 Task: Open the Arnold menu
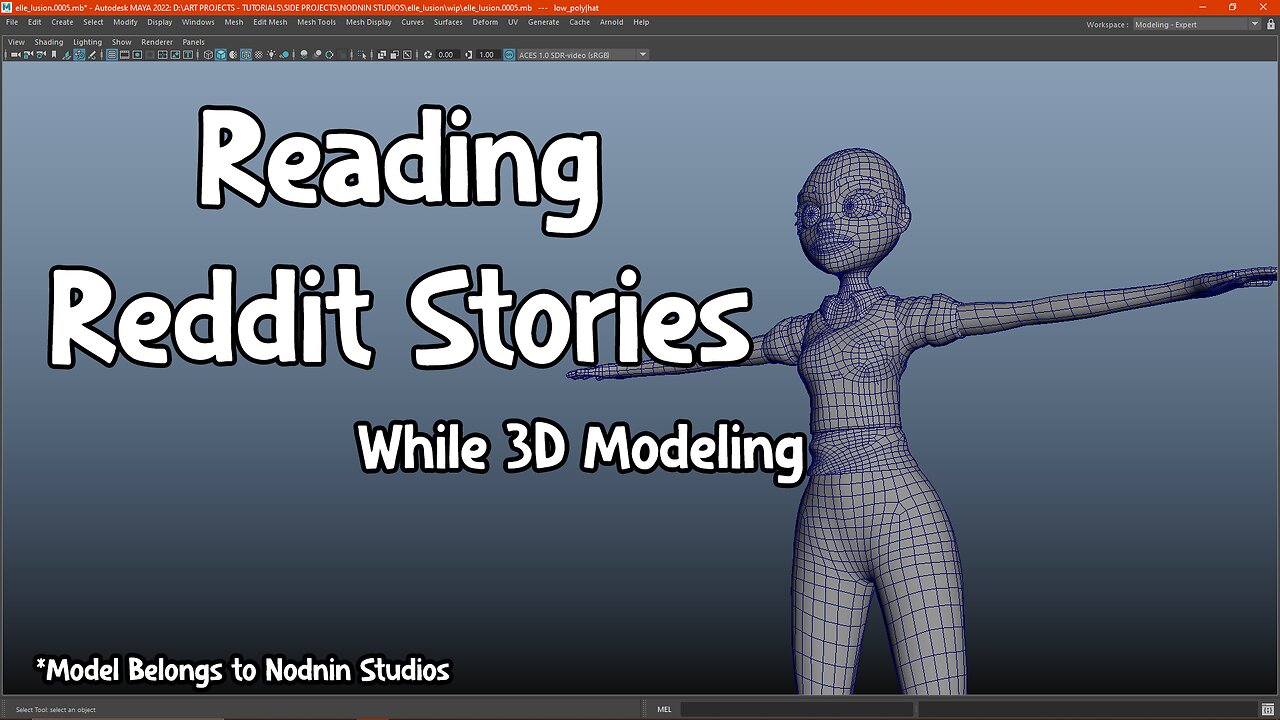pos(612,22)
